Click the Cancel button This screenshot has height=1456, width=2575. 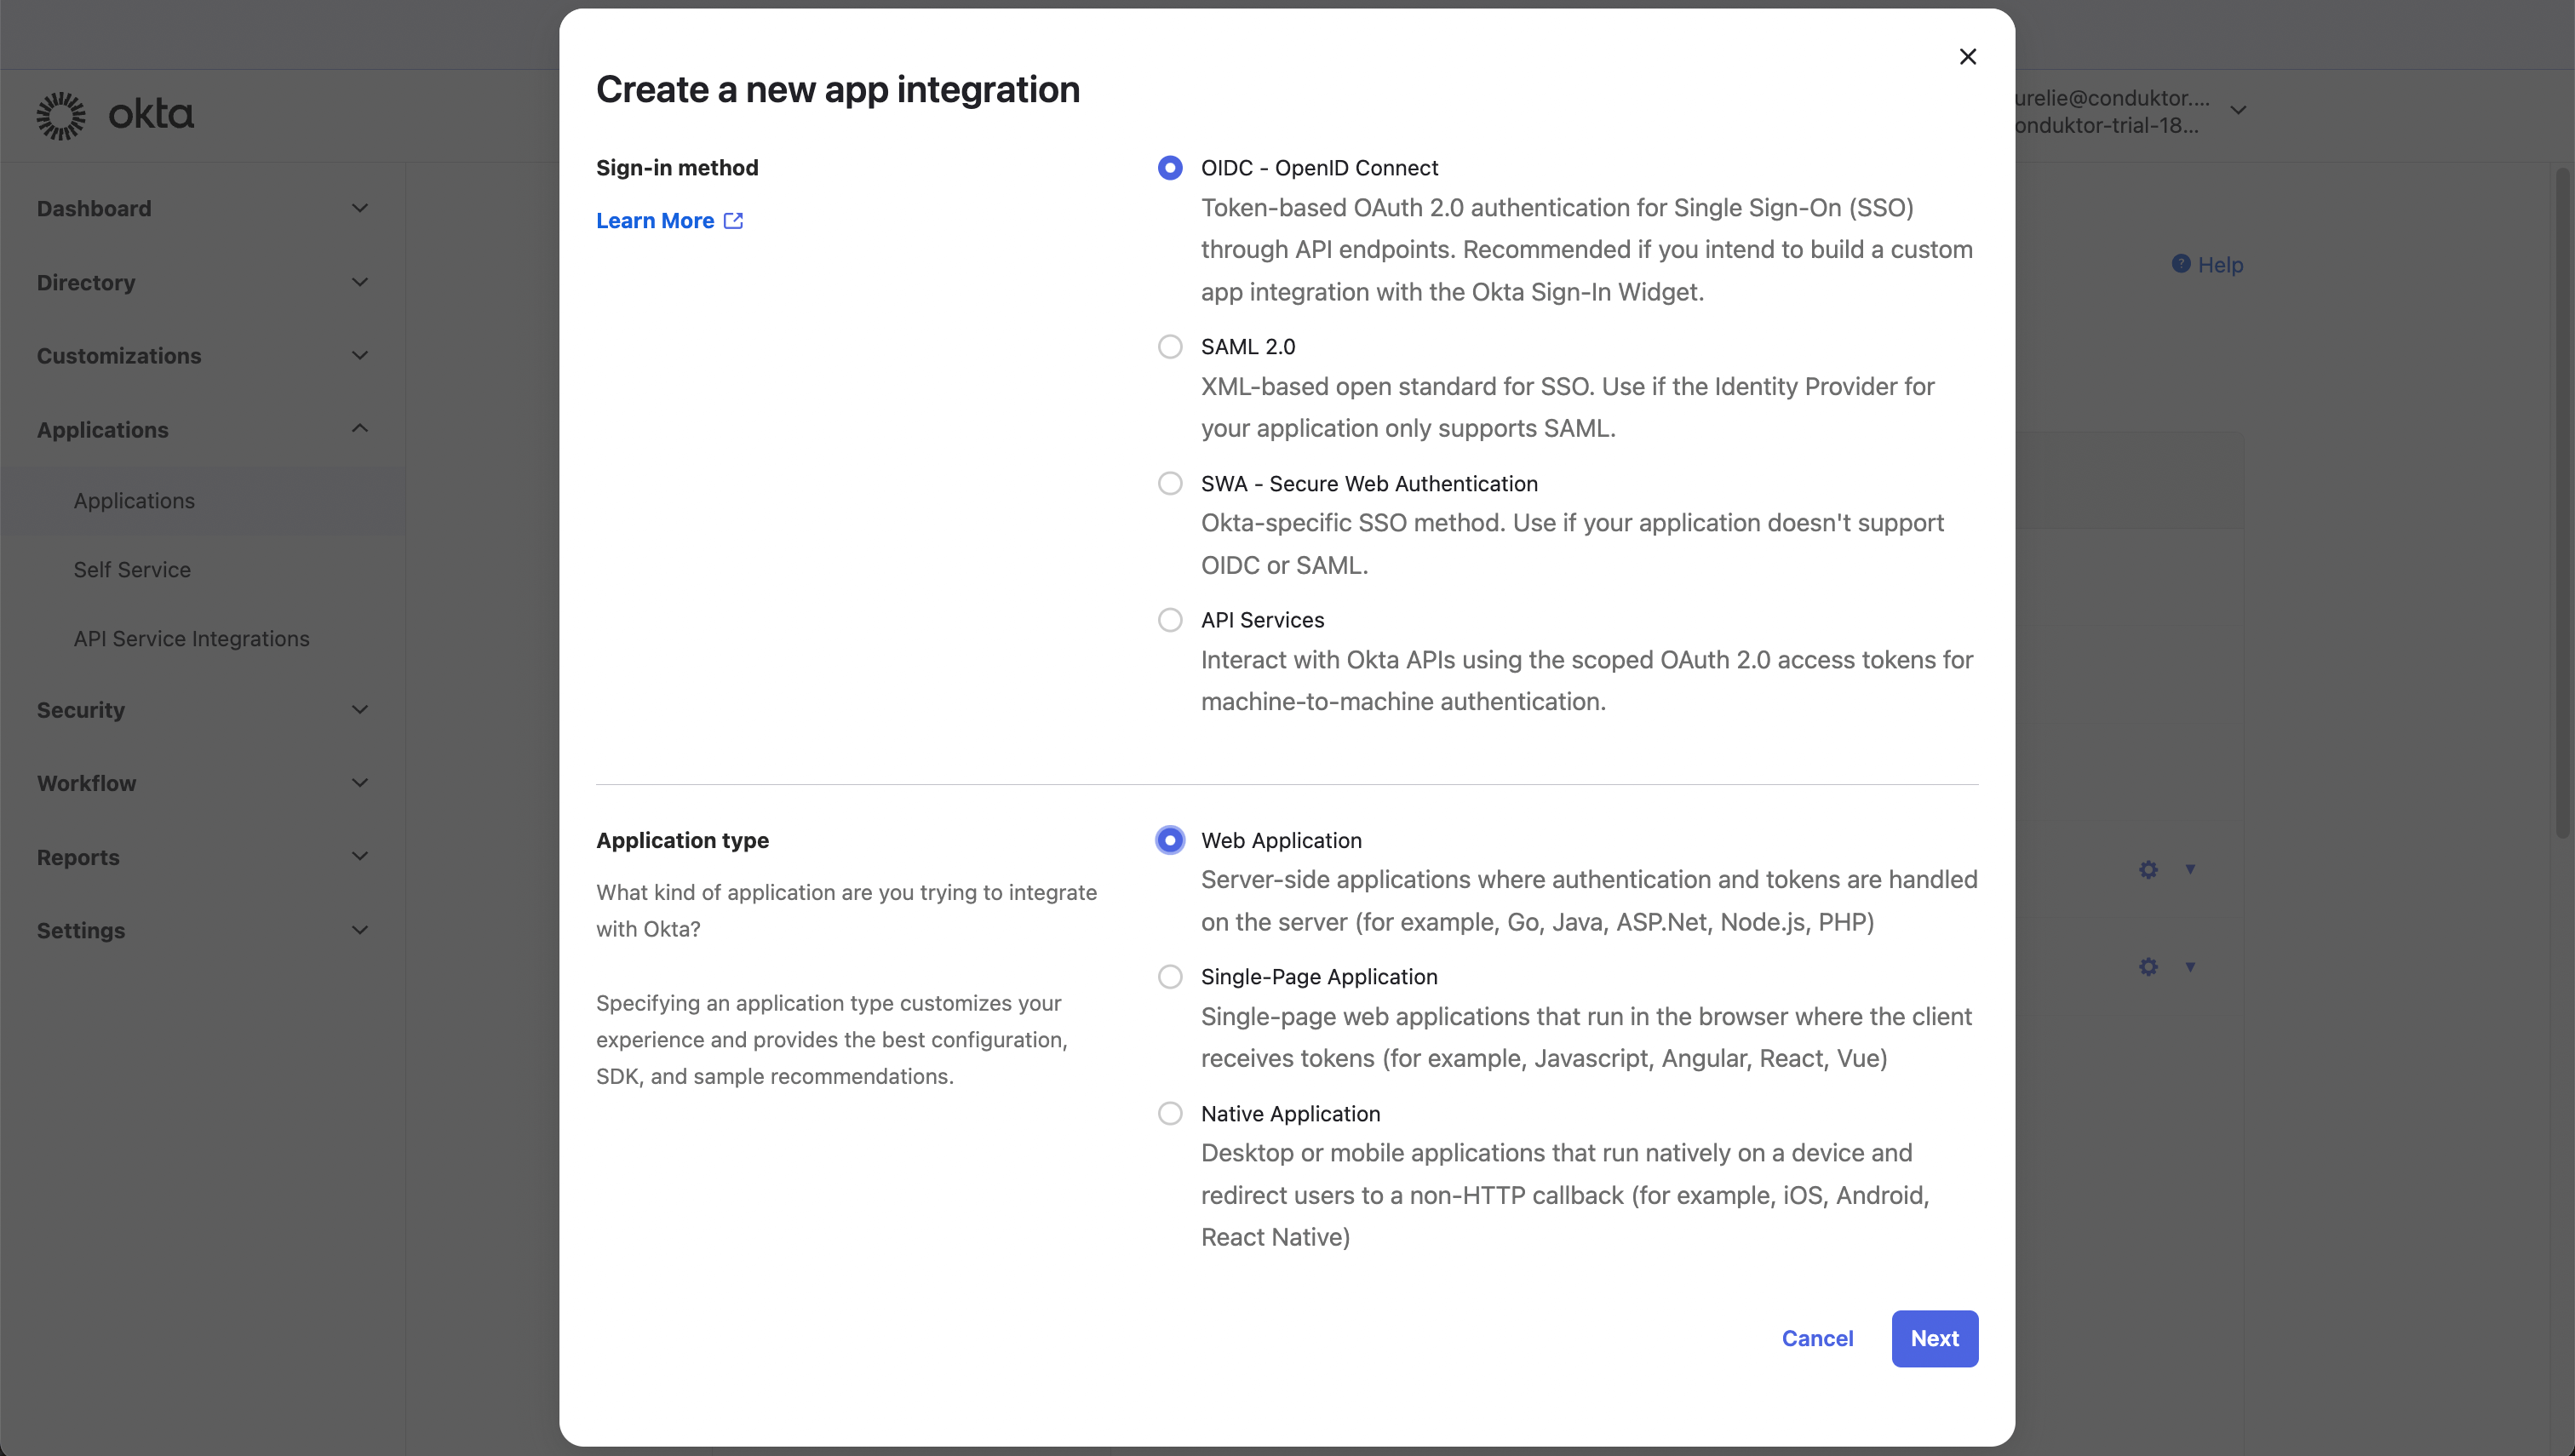coord(1817,1339)
